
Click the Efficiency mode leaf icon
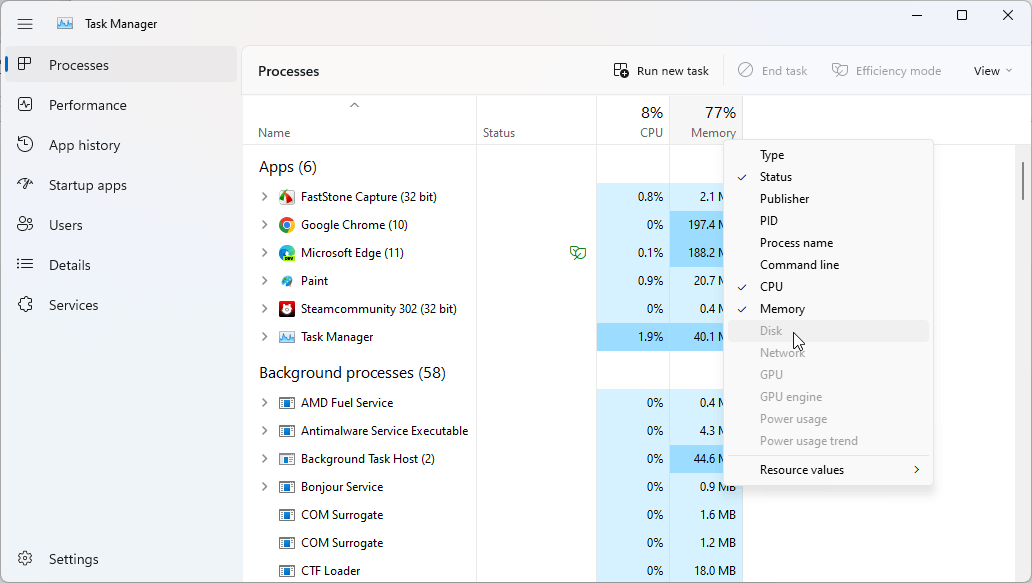(x=840, y=70)
